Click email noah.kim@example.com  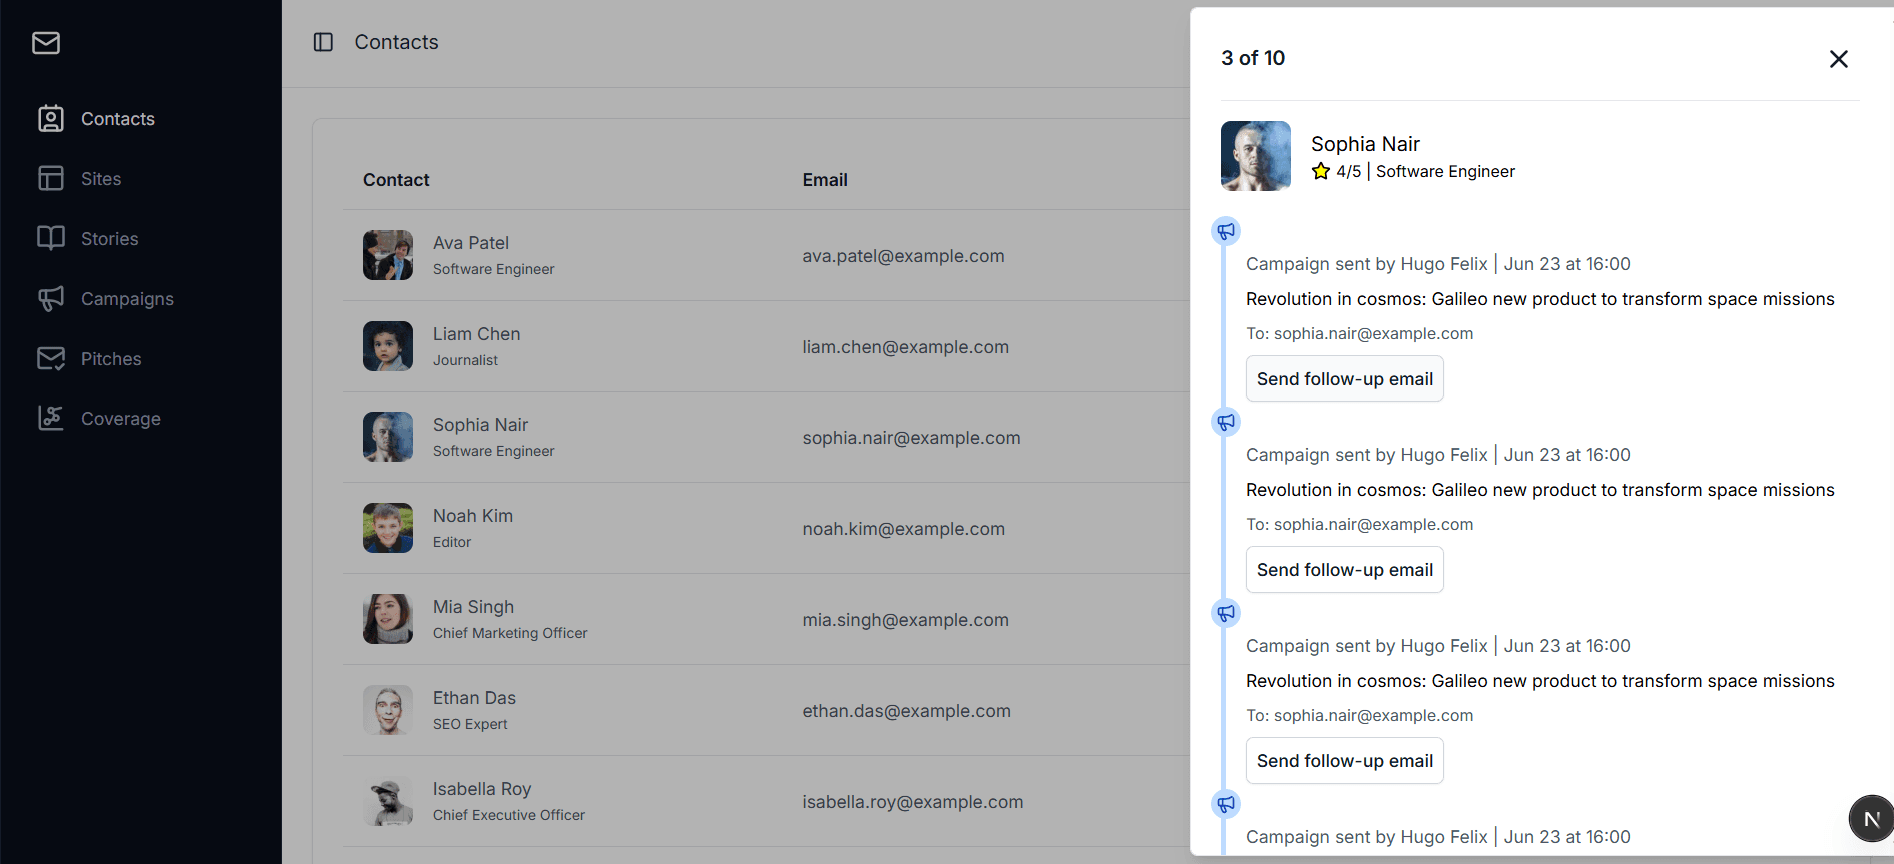point(904,529)
